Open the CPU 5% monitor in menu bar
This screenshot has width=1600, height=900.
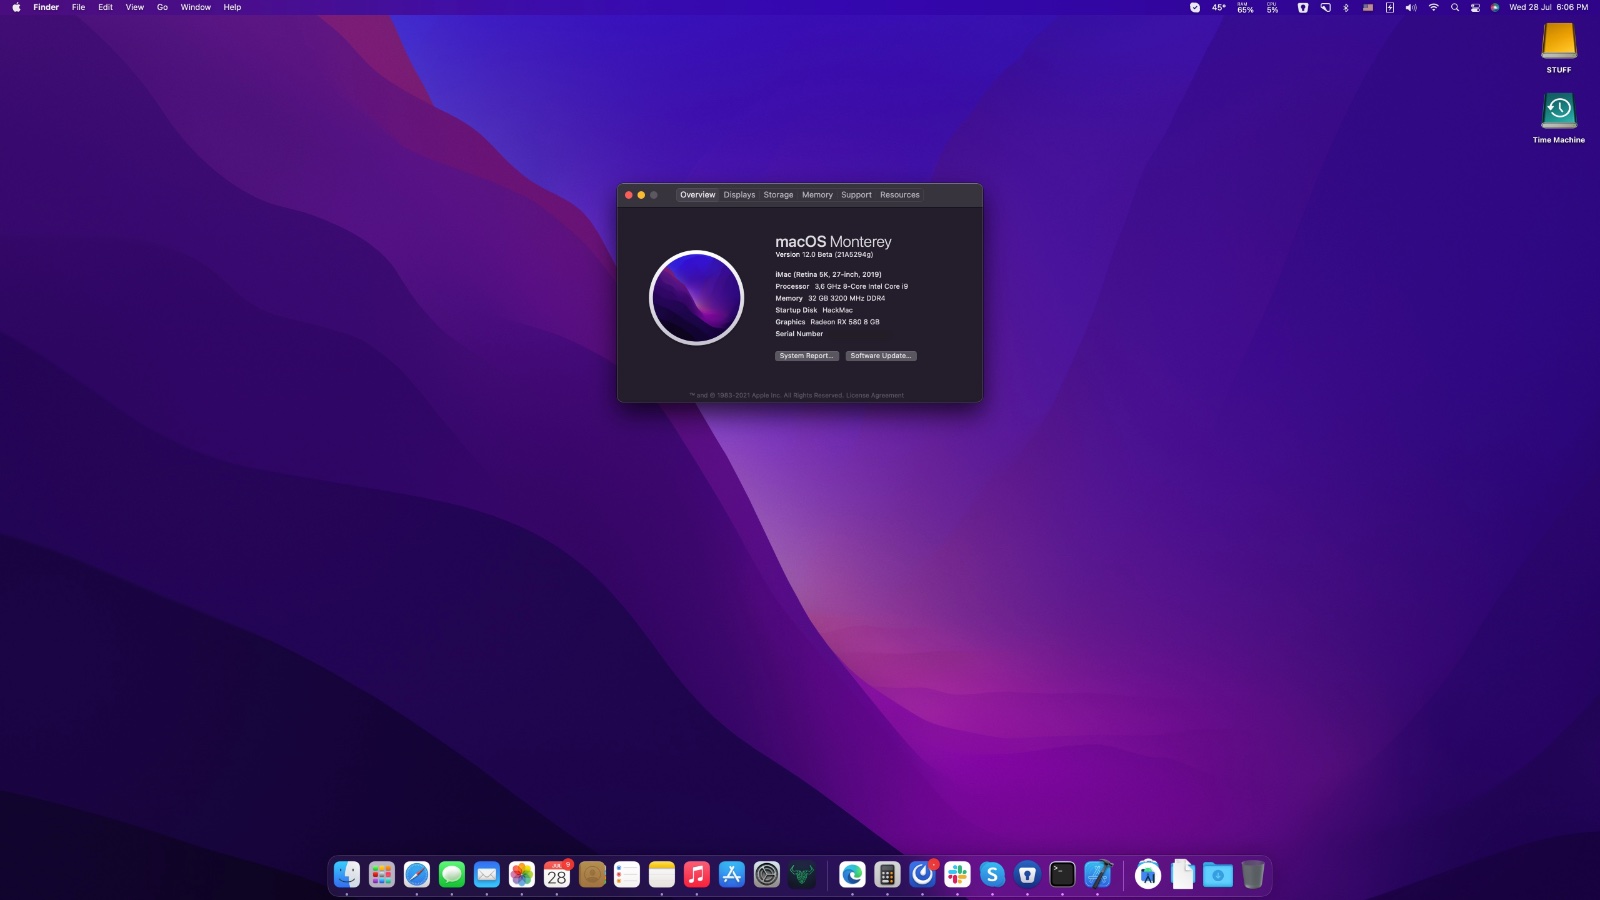point(1272,7)
